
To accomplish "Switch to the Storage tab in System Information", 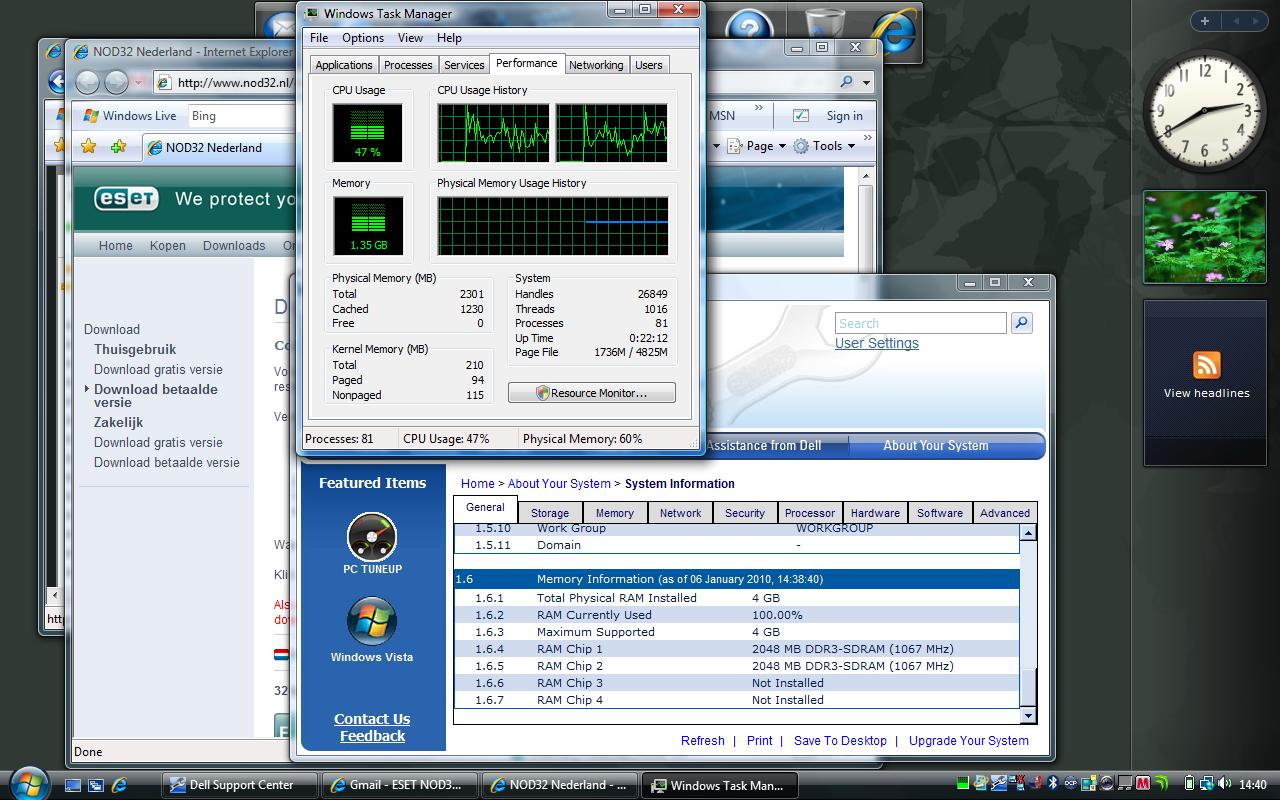I will point(549,513).
